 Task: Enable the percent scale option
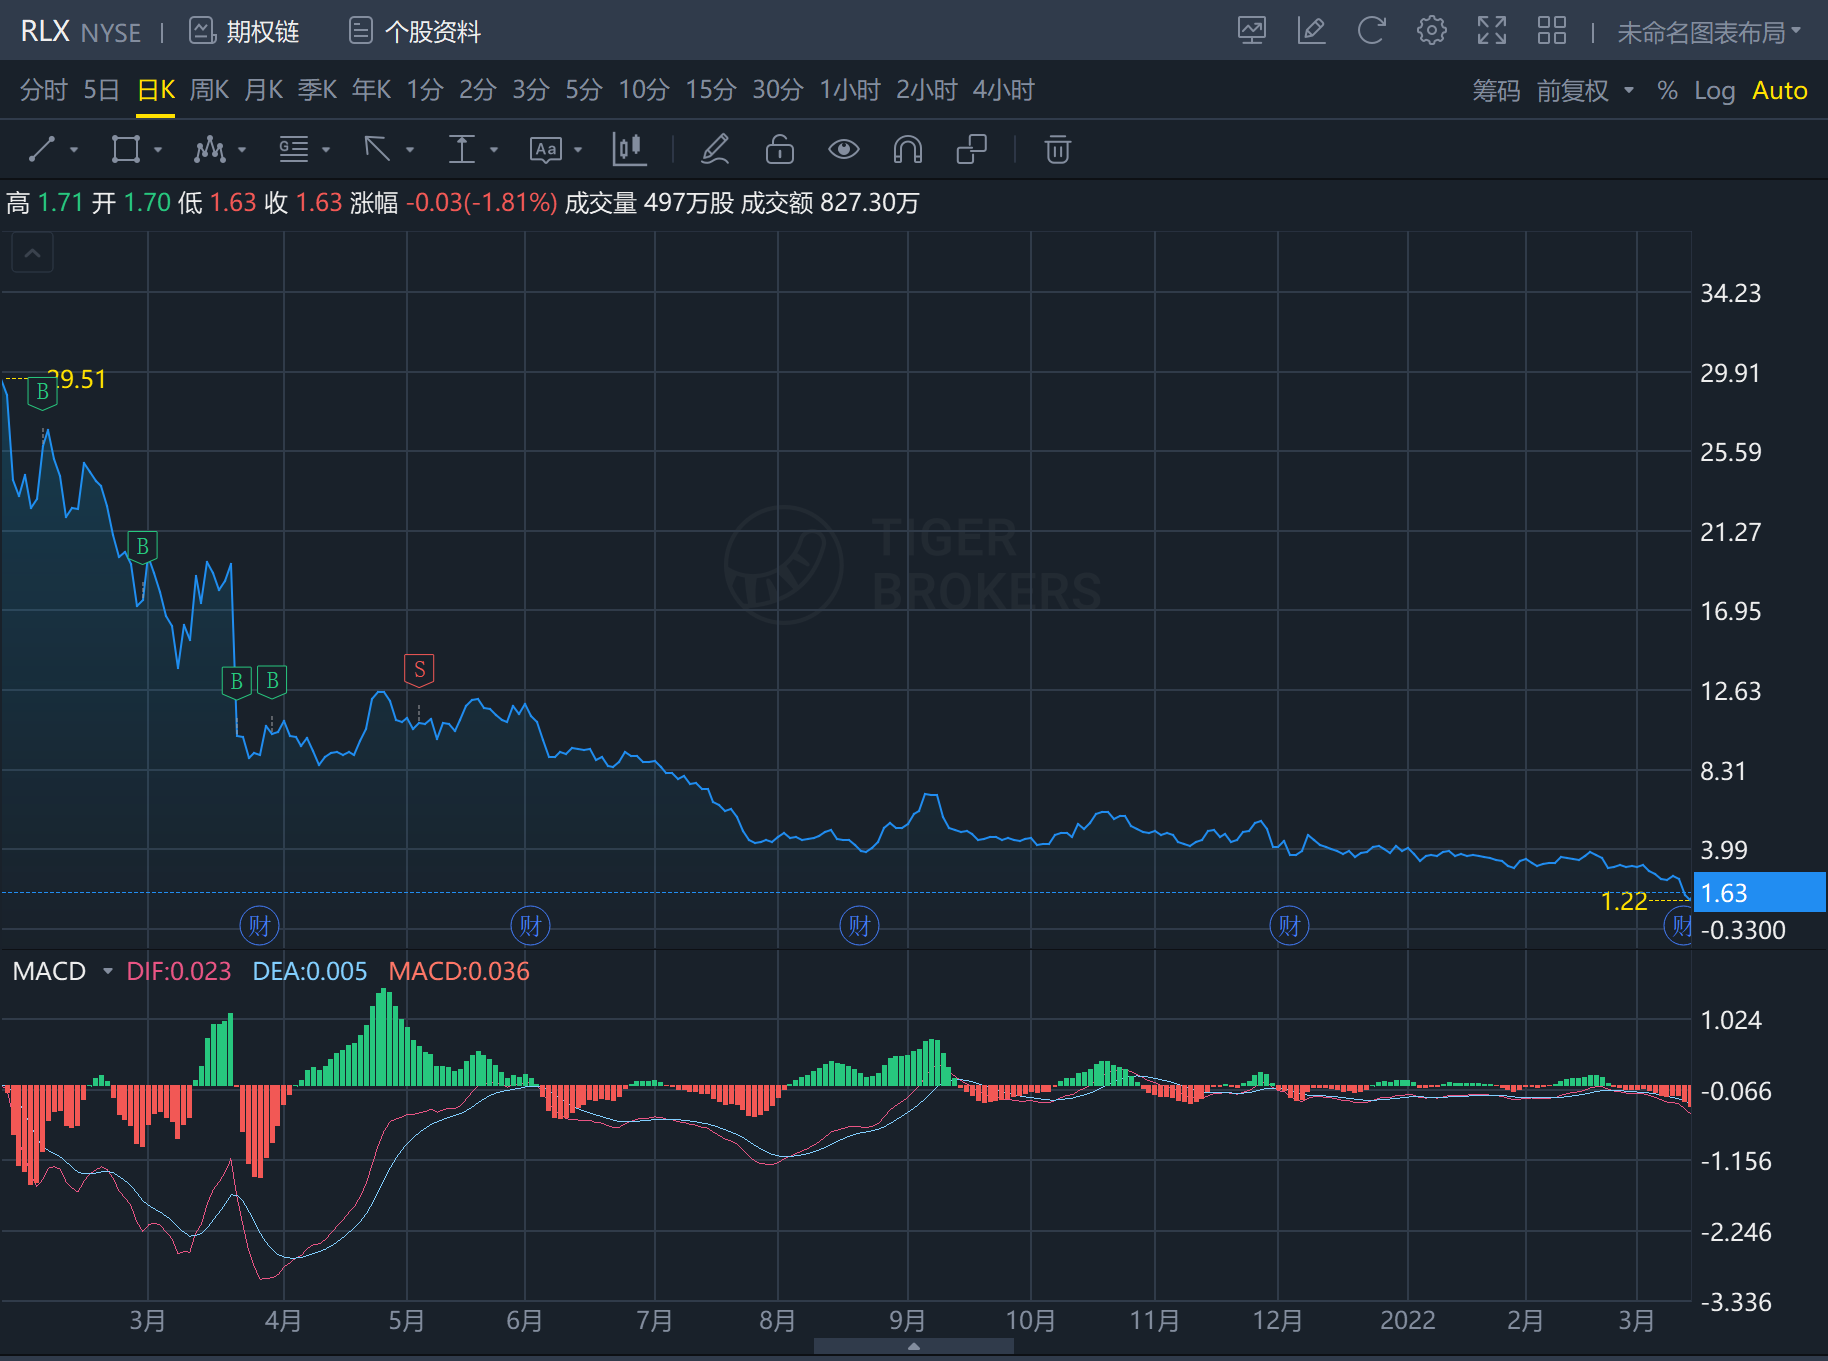point(1666,91)
